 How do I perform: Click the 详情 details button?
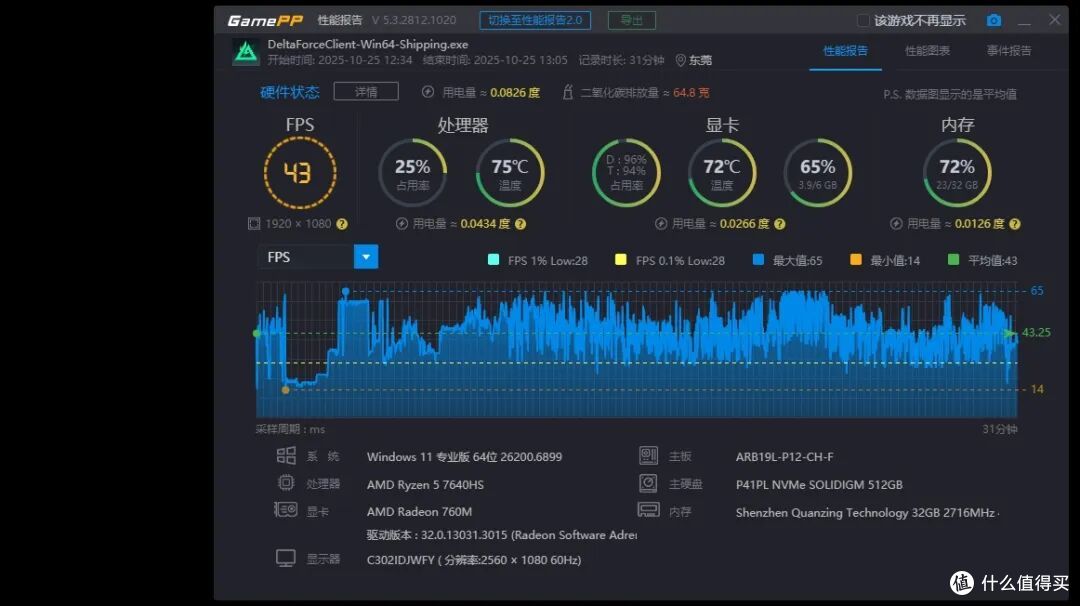pos(366,92)
